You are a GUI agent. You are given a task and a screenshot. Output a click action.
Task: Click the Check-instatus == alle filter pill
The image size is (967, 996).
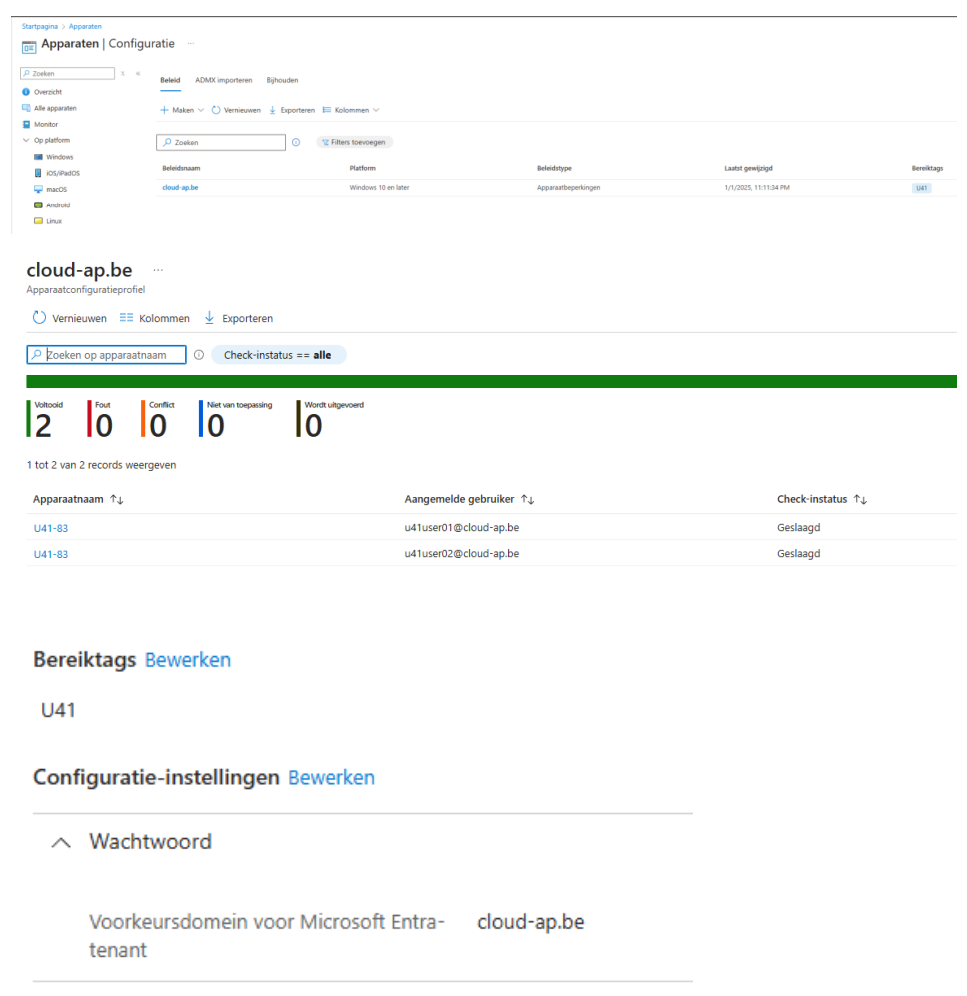(278, 355)
